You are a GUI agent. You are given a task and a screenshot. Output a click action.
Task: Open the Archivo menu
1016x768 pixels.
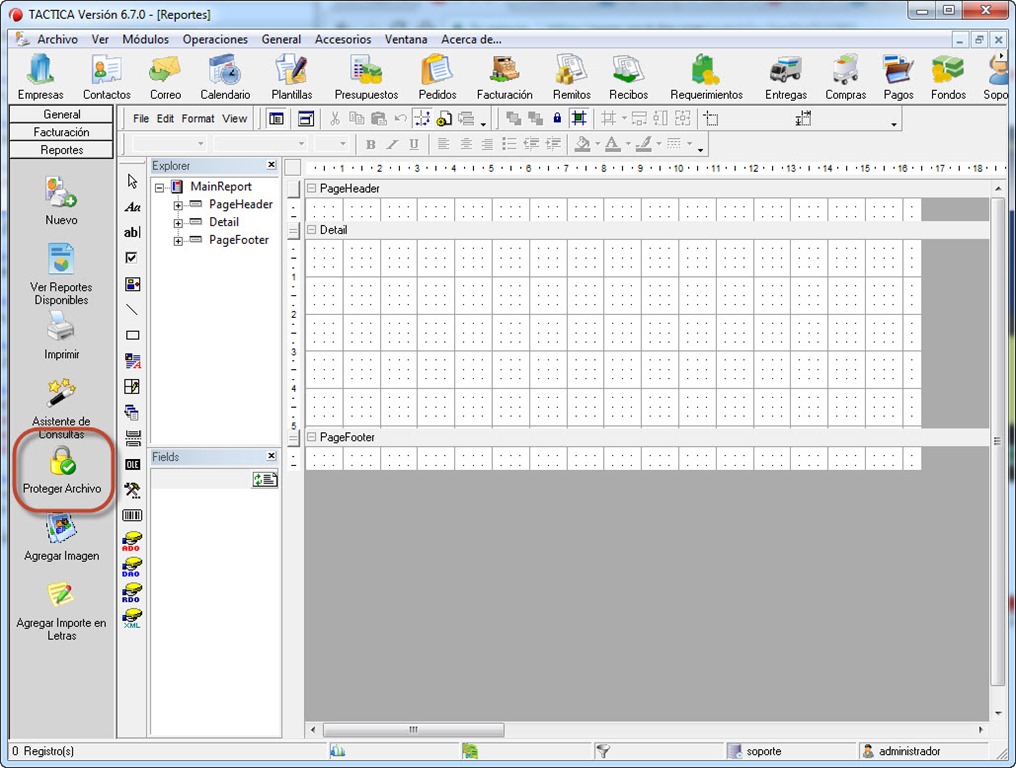tap(57, 40)
